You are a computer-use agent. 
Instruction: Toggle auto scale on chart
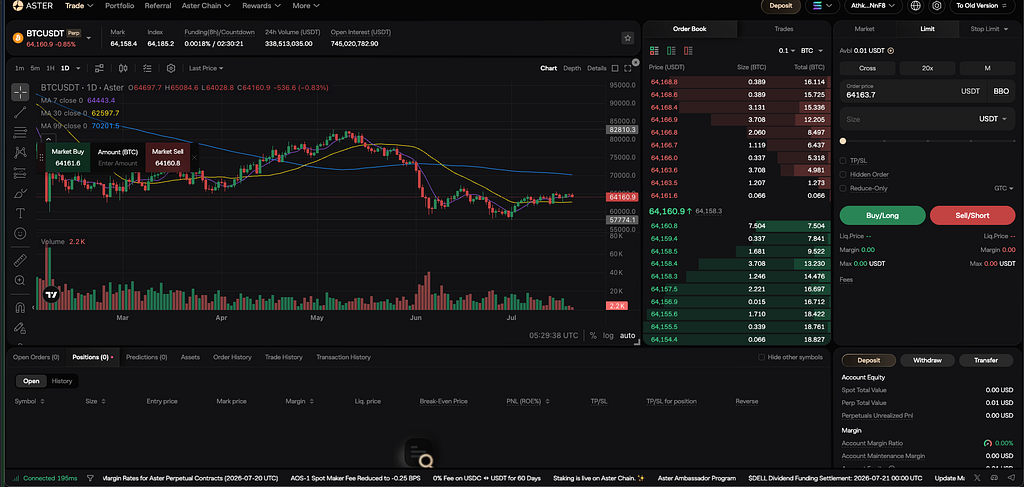pos(627,335)
